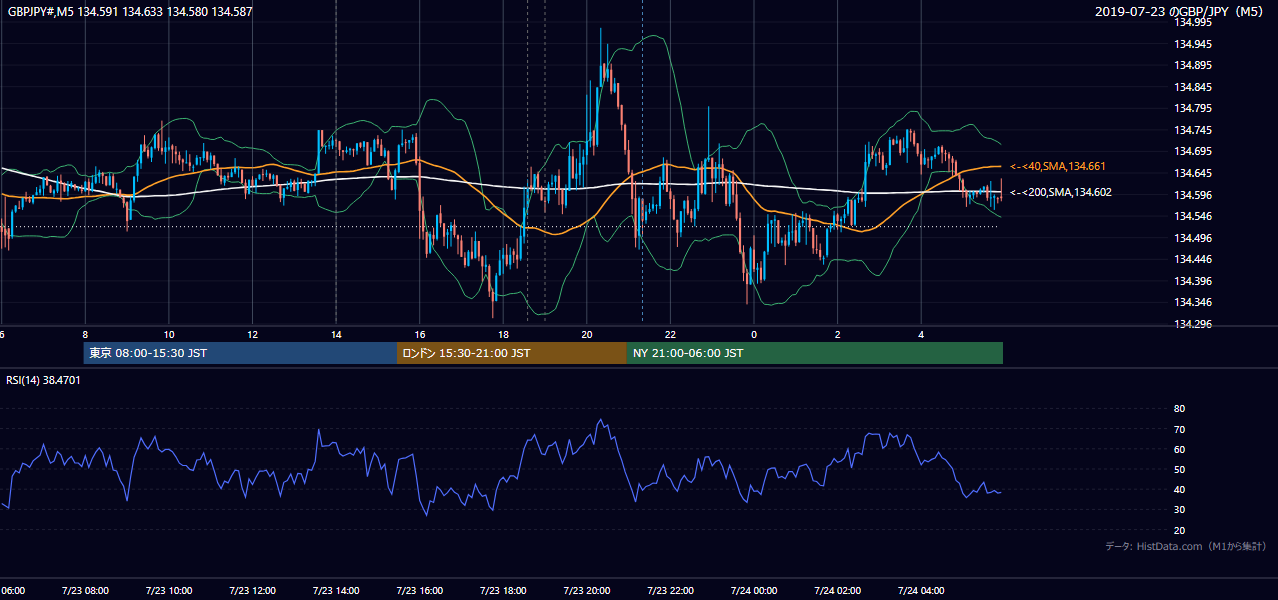Click bottom date label 7/24 02:00

[x=838, y=591]
